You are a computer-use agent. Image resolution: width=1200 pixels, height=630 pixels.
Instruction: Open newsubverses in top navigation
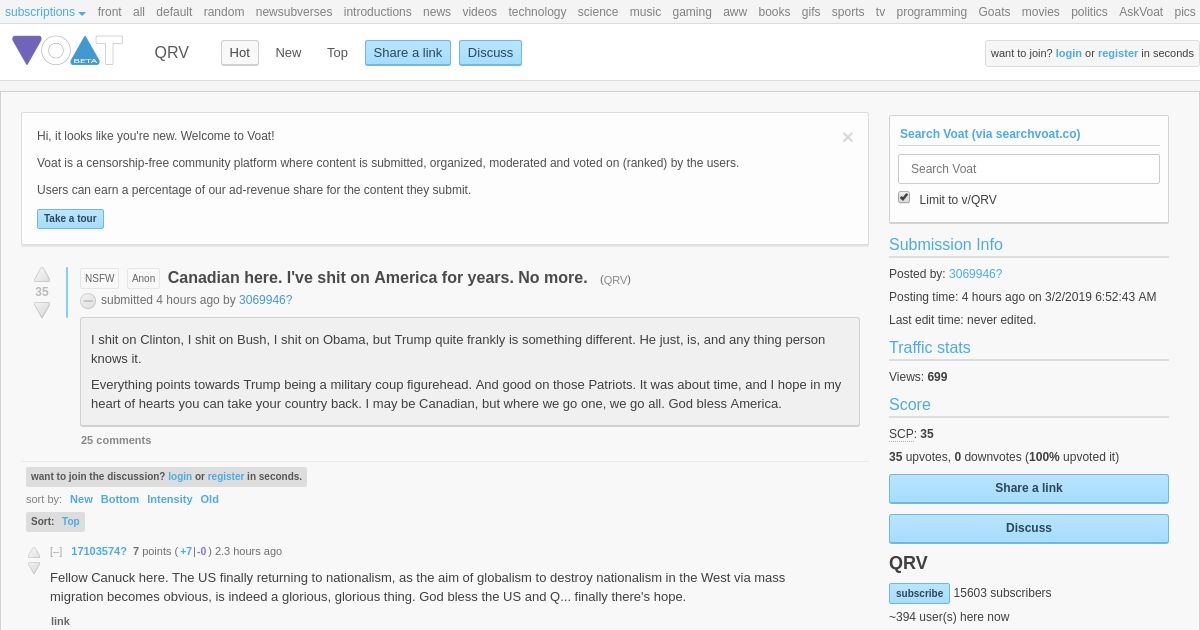pos(294,12)
